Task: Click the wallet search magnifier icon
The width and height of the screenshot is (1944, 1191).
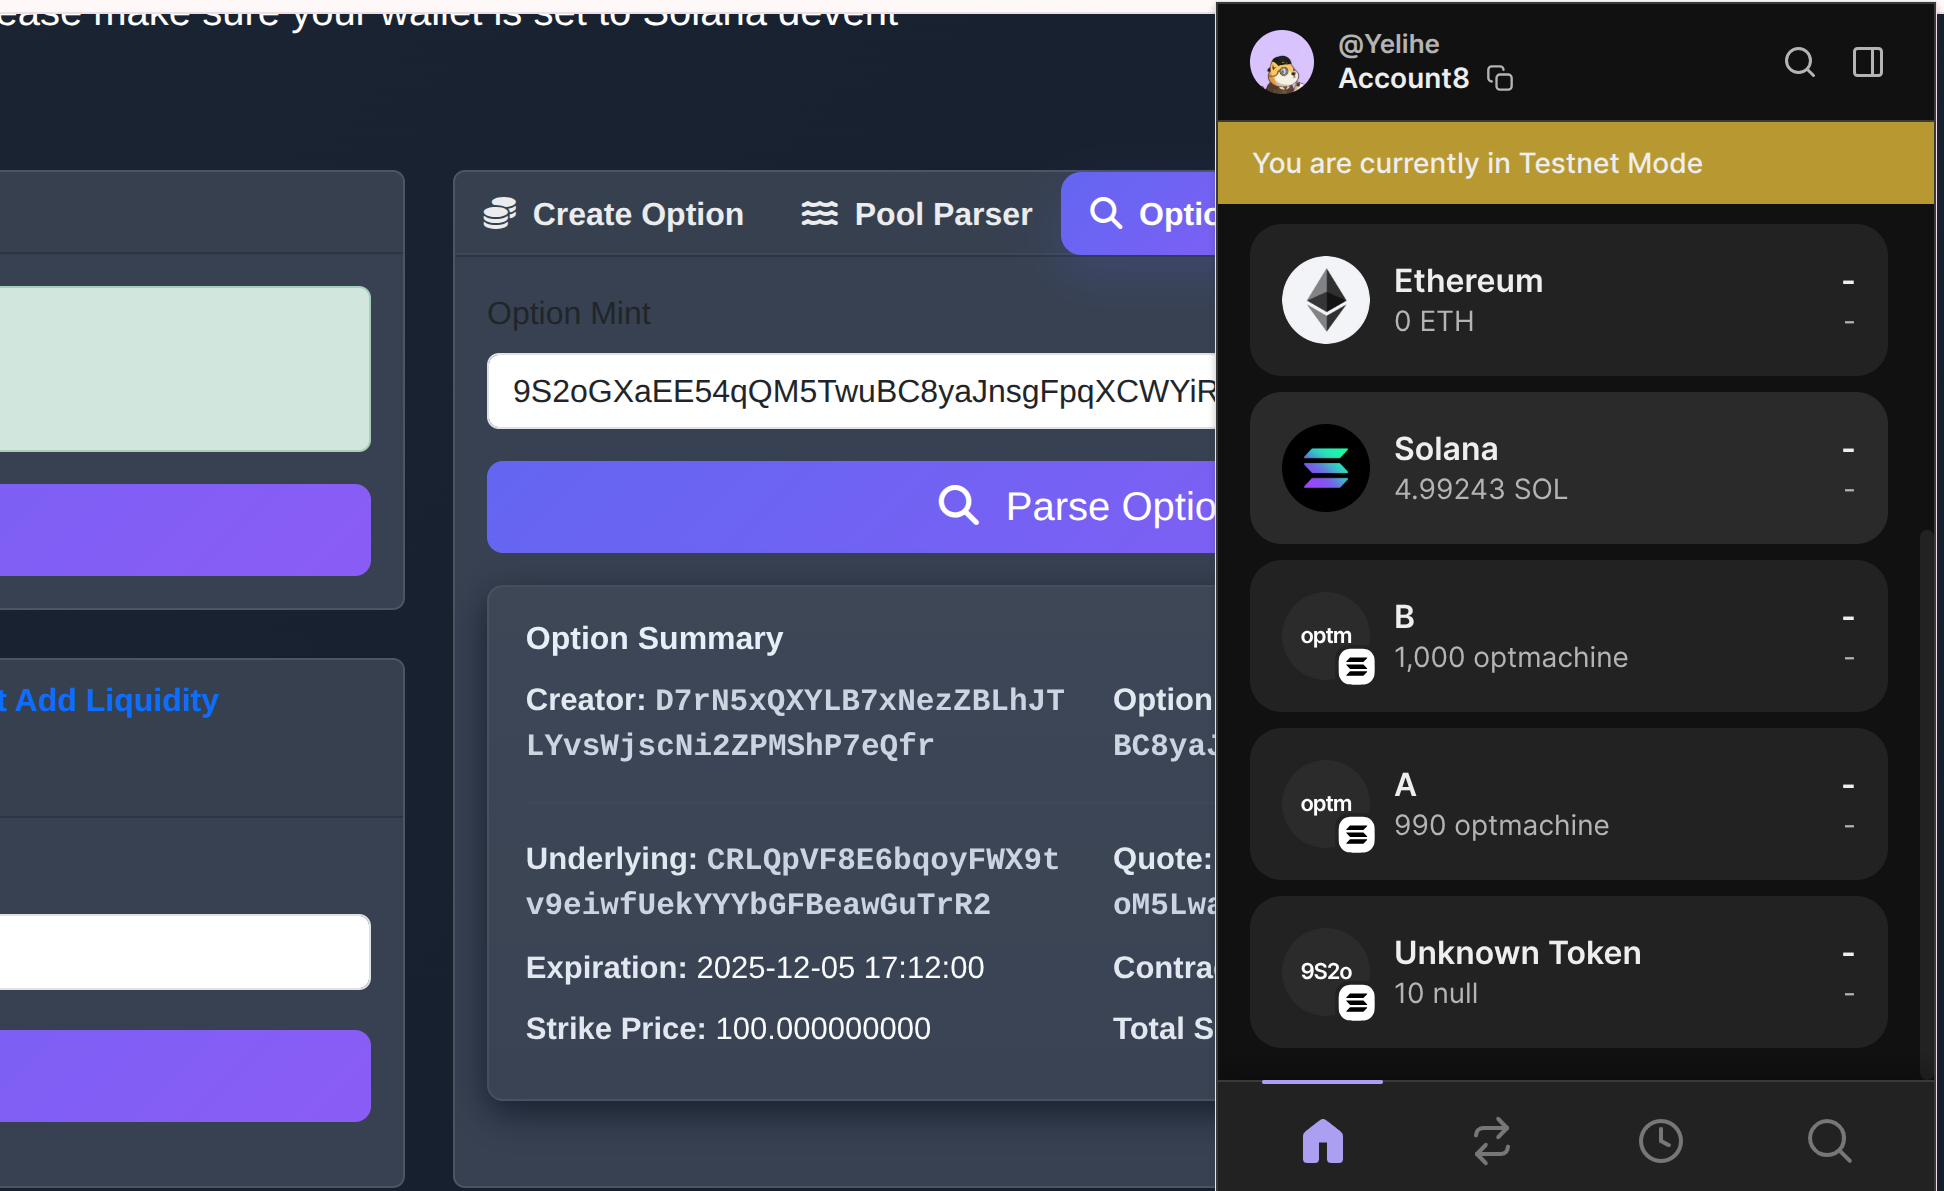Action: (1799, 62)
